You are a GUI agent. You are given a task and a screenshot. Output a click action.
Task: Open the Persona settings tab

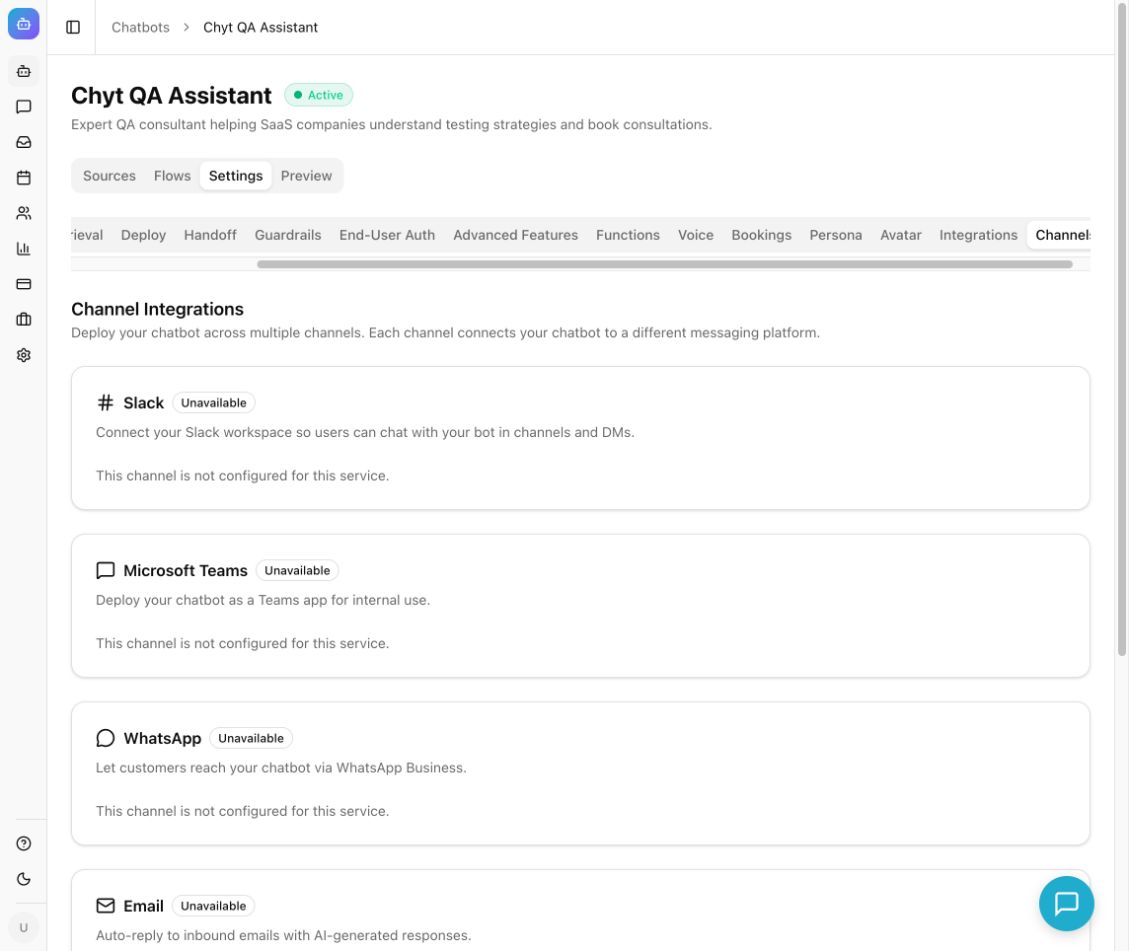coord(835,235)
